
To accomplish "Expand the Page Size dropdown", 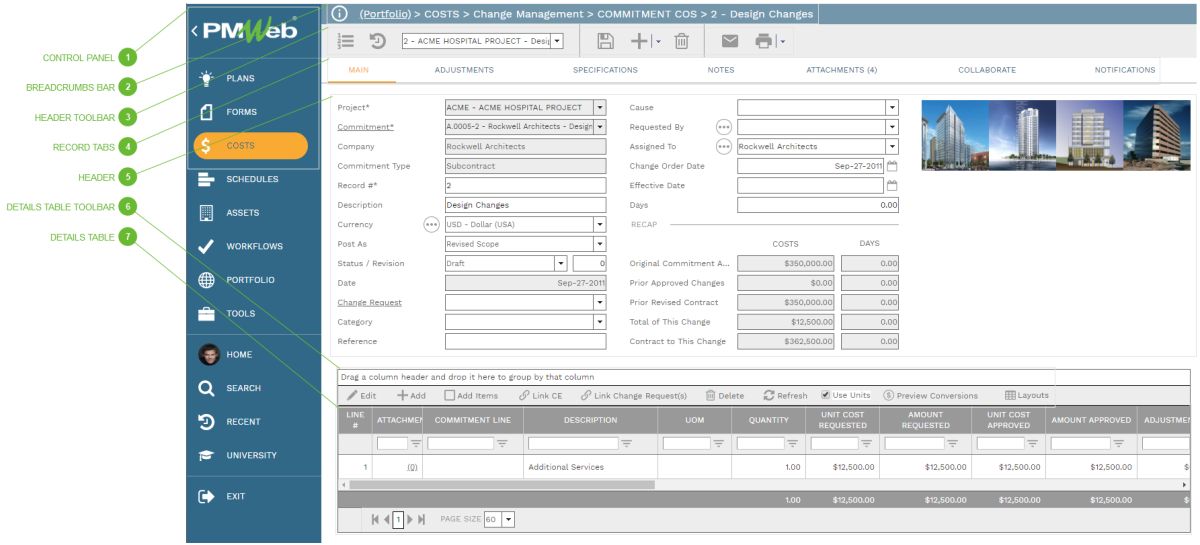I will pos(508,519).
